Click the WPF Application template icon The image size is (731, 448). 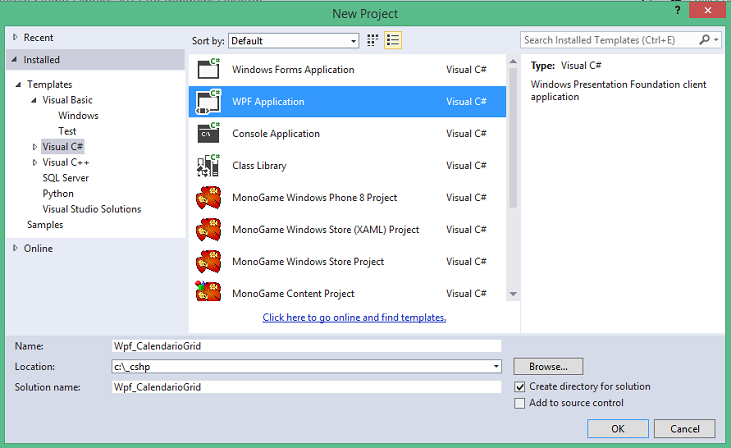(x=208, y=101)
